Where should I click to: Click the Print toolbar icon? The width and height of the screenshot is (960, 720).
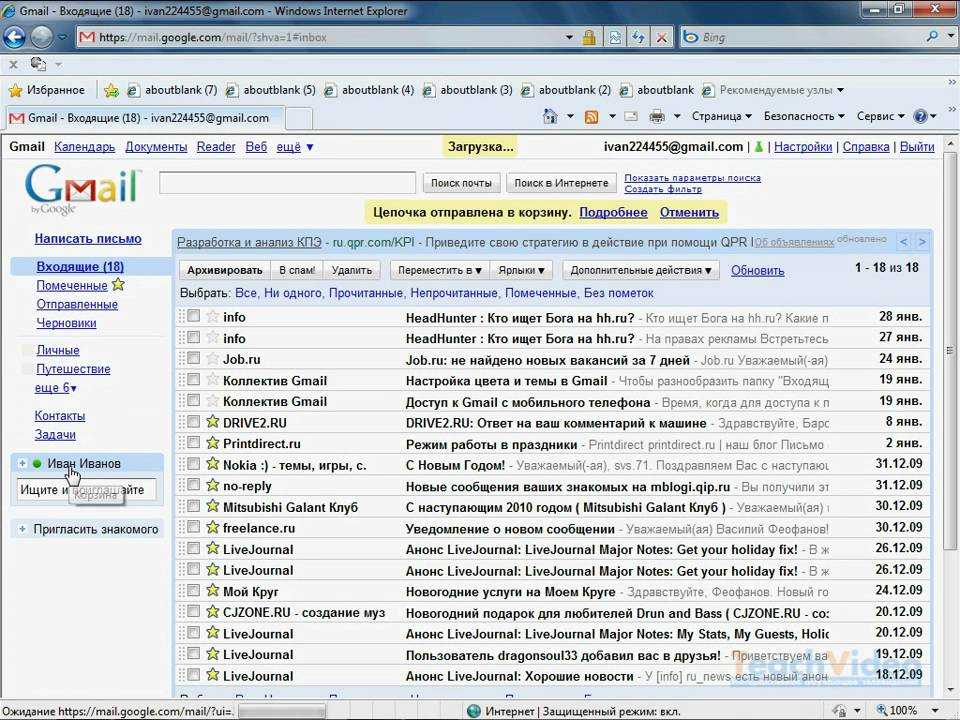tap(656, 117)
